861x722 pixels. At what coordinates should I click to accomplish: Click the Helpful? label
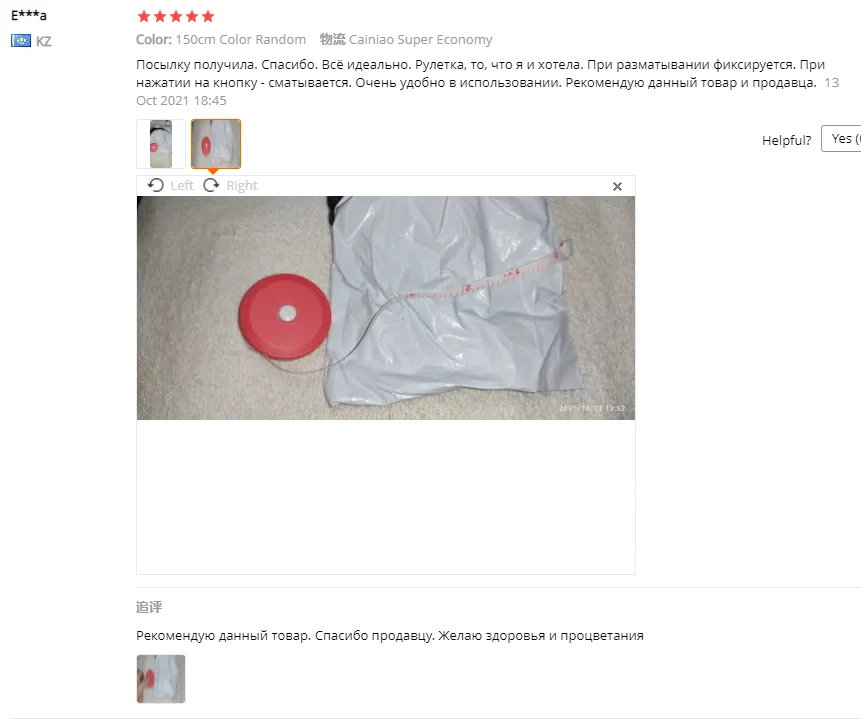tap(786, 141)
